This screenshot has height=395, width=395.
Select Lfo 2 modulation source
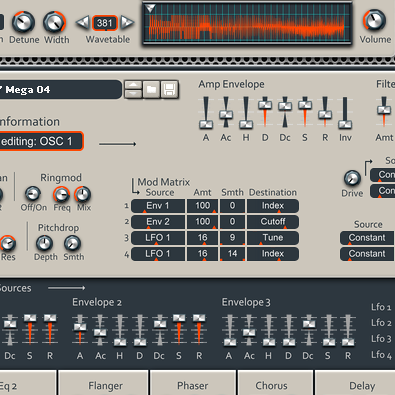[x=381, y=323]
